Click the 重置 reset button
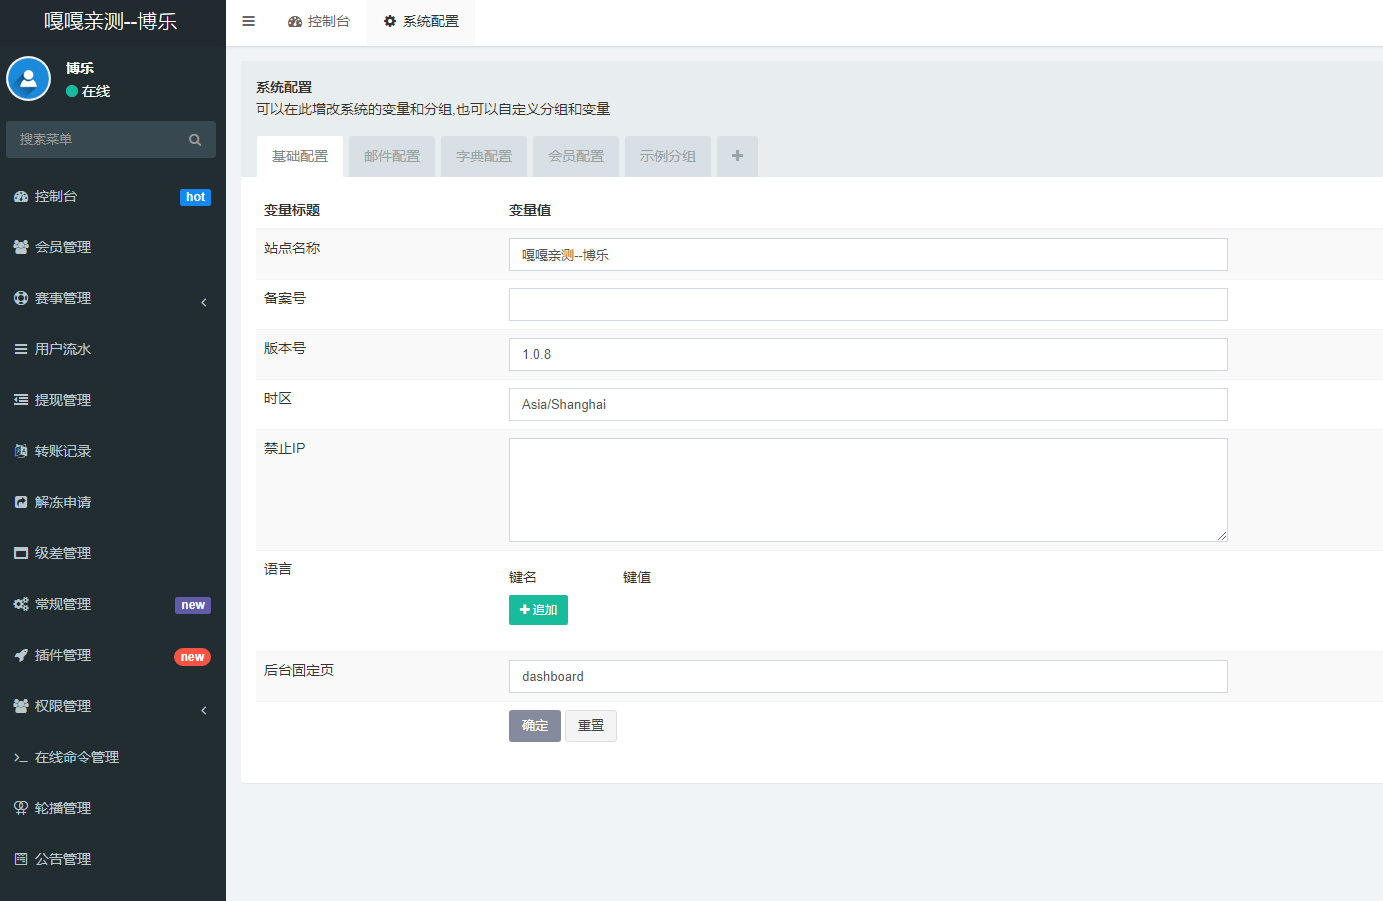Viewport: 1383px width, 901px height. 591,726
